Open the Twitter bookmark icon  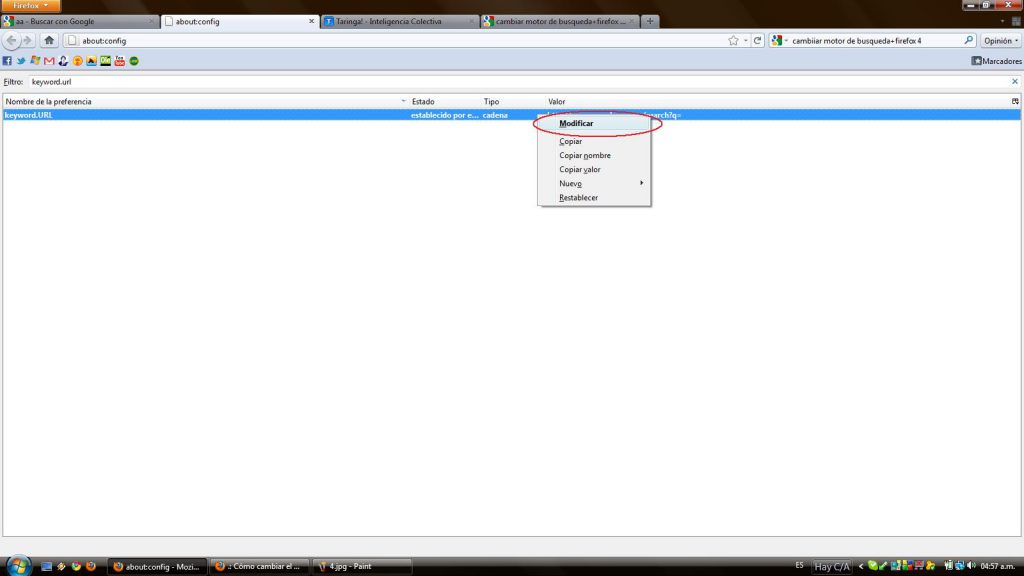point(21,61)
